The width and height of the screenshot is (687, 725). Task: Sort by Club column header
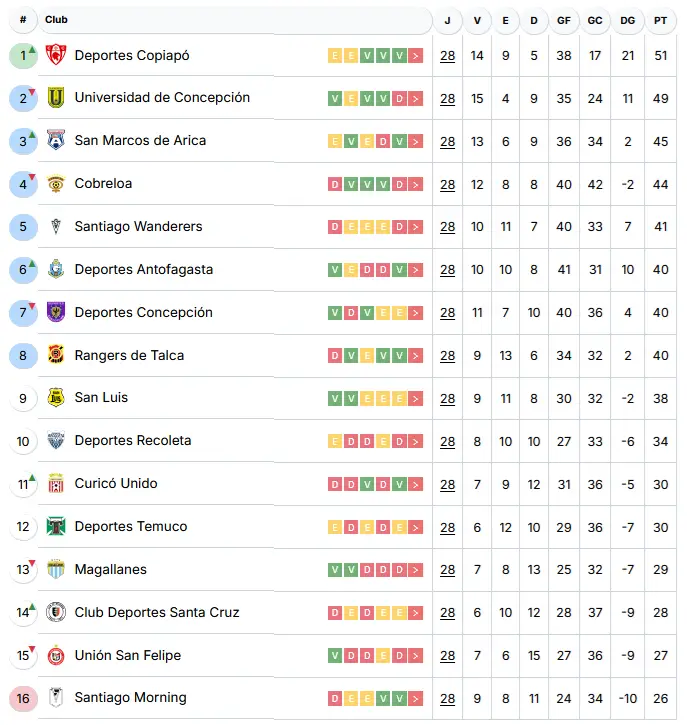tap(57, 20)
